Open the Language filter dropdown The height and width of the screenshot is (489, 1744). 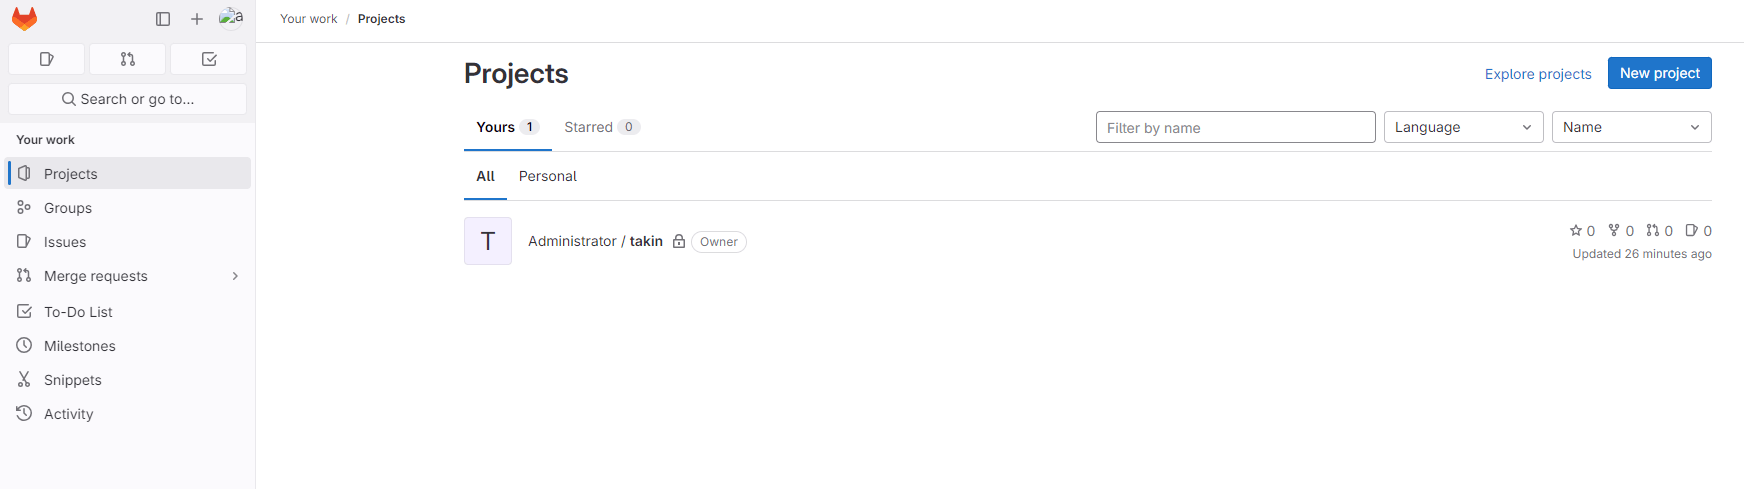pos(1463,127)
